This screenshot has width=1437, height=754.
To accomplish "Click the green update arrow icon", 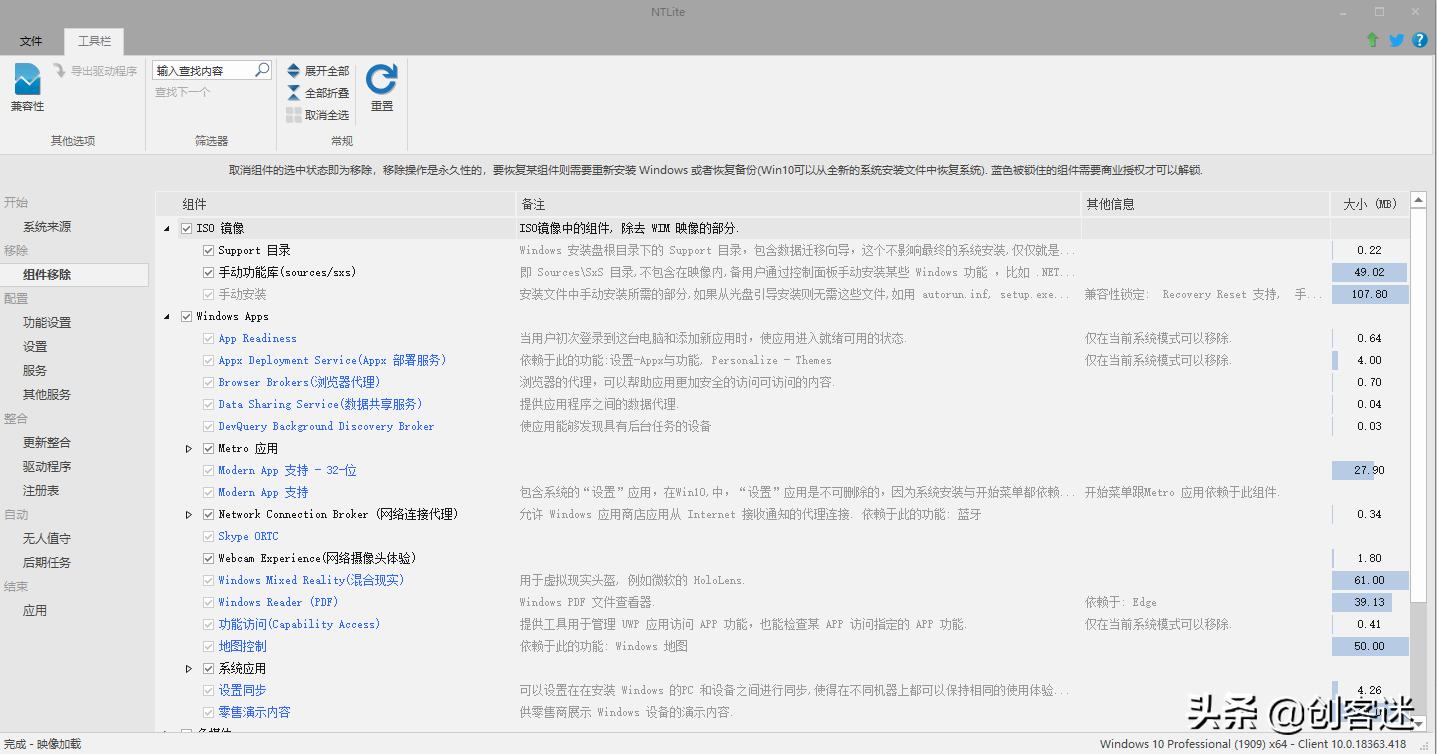I will coord(1372,40).
